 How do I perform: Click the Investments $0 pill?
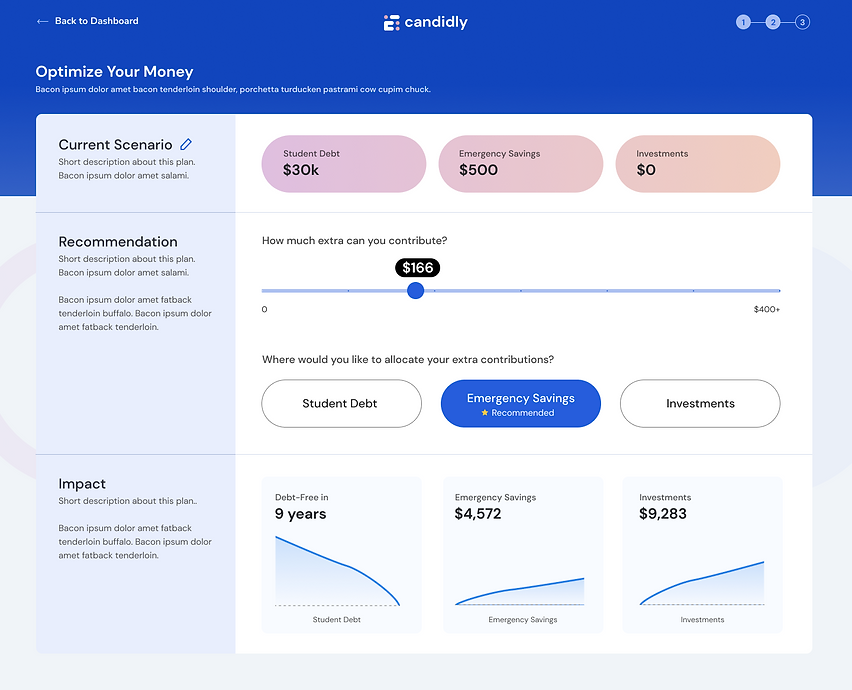pos(698,164)
